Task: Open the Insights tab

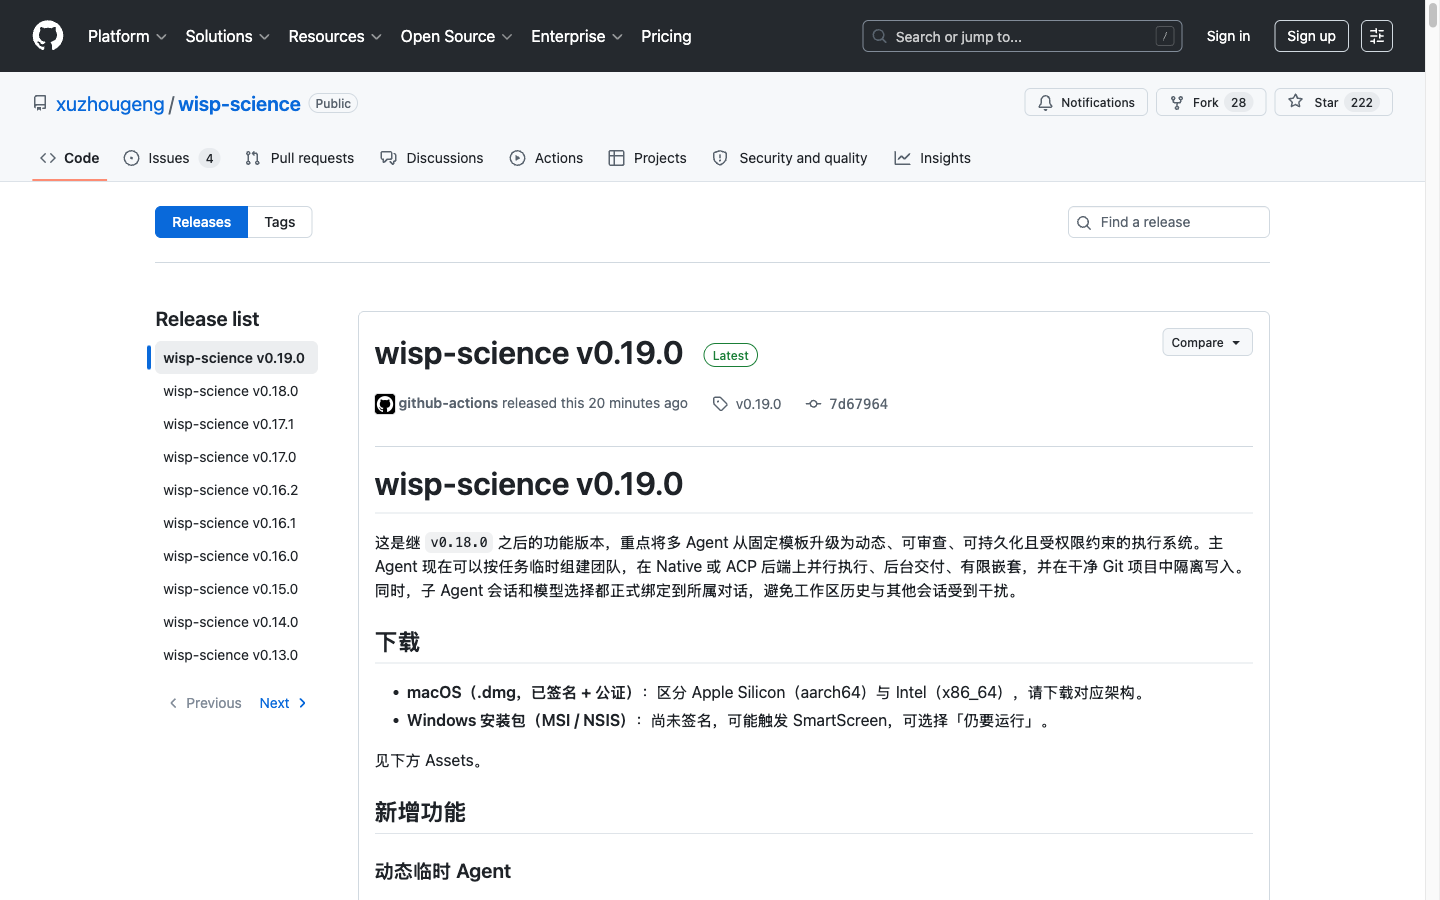Action: (932, 158)
